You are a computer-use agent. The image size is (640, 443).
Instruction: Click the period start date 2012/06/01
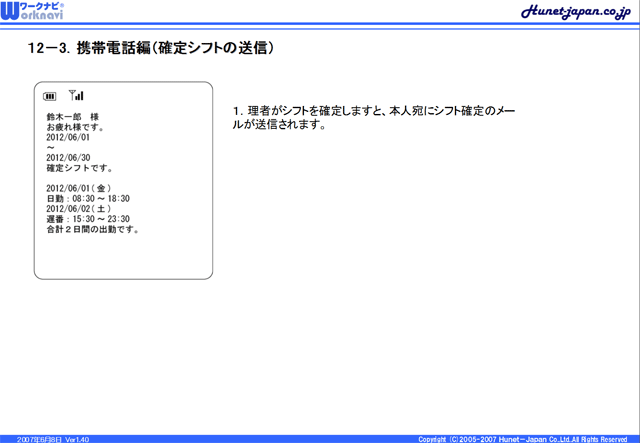tap(68, 138)
